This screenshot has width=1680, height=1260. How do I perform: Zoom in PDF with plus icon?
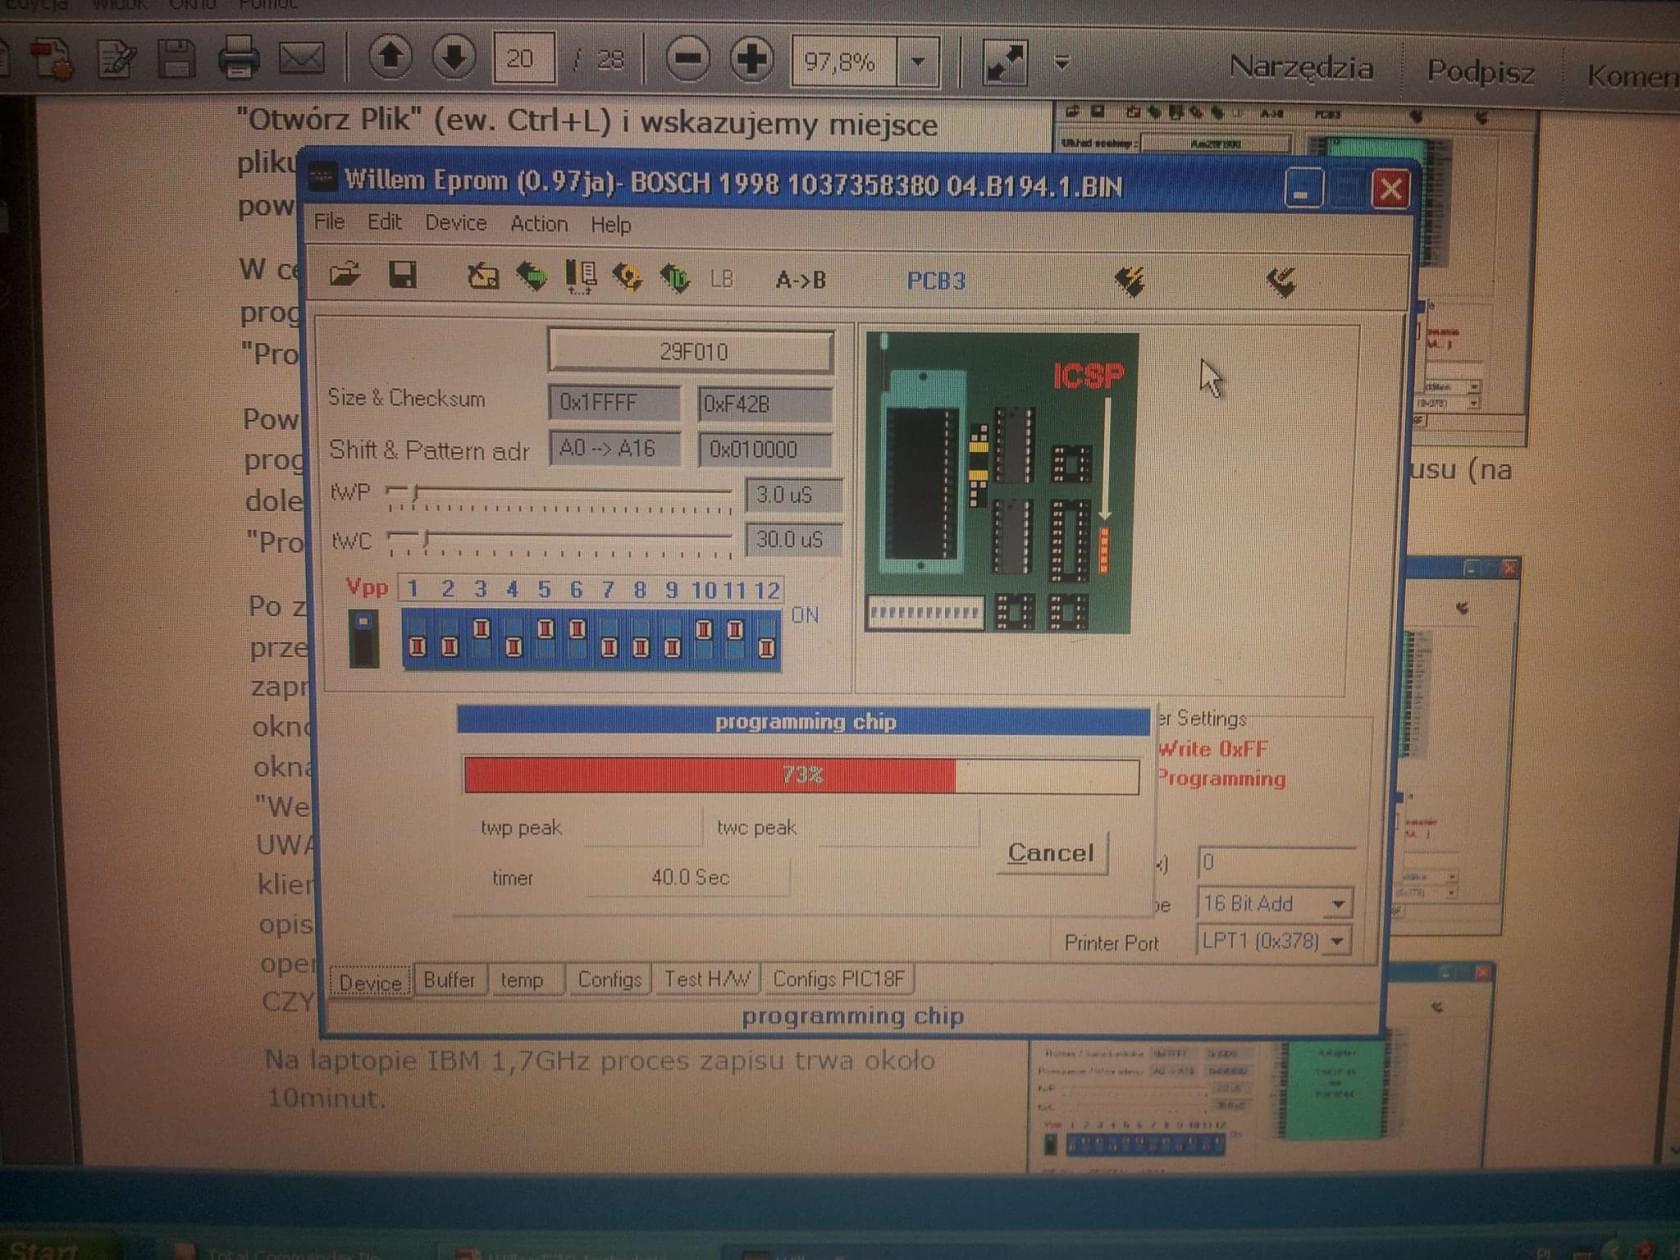752,59
